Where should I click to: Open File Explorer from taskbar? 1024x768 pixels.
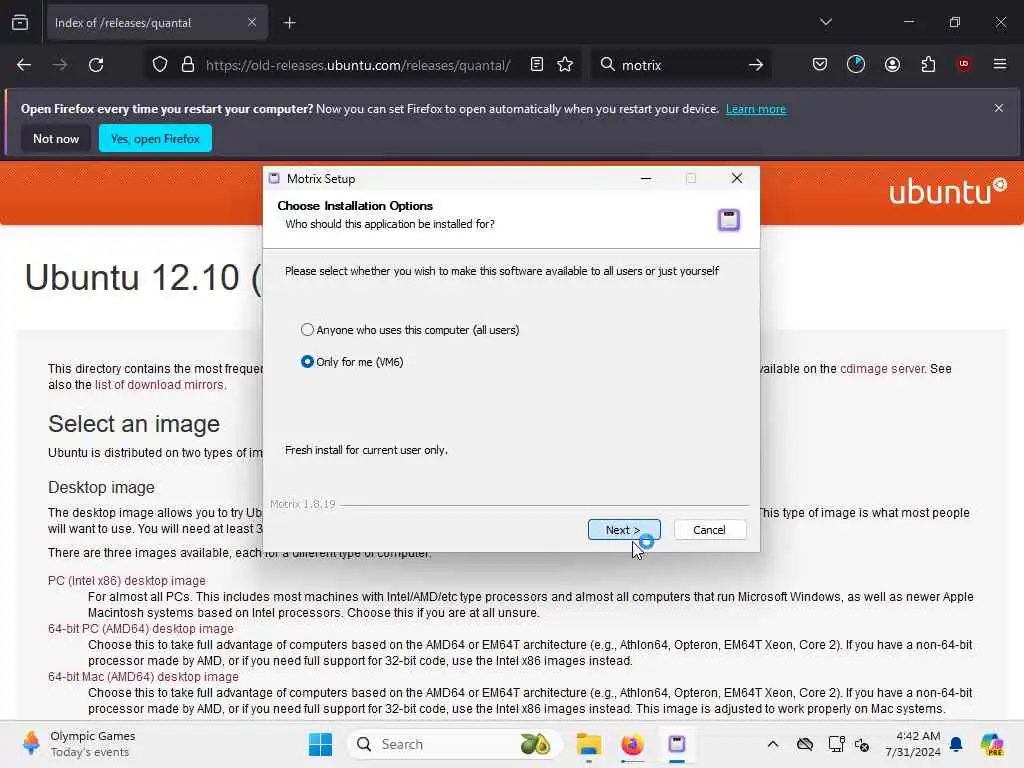(588, 744)
